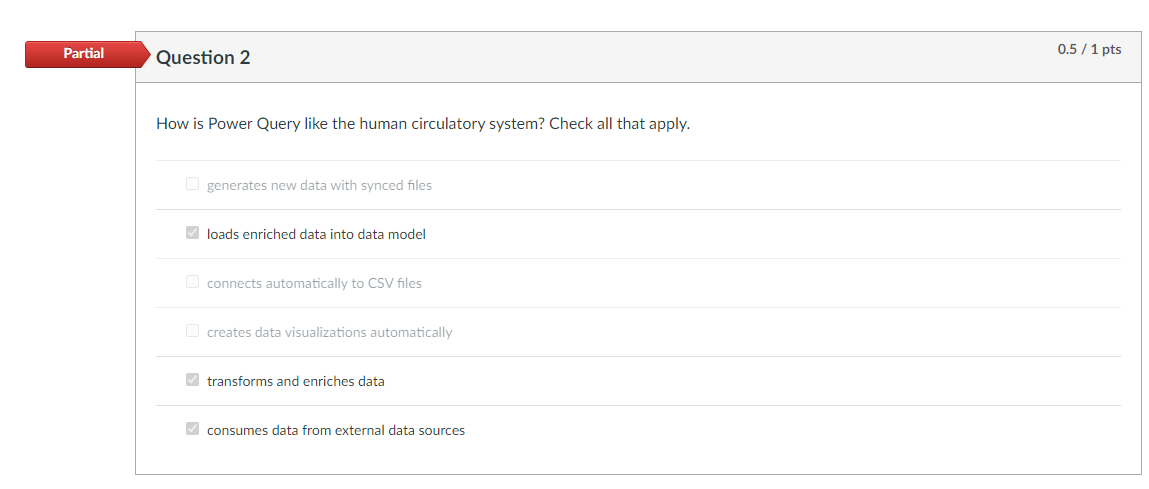Tick the 'connects automatically to CSV files' checkbox
This screenshot has height=489, width=1149.
pyautogui.click(x=192, y=282)
